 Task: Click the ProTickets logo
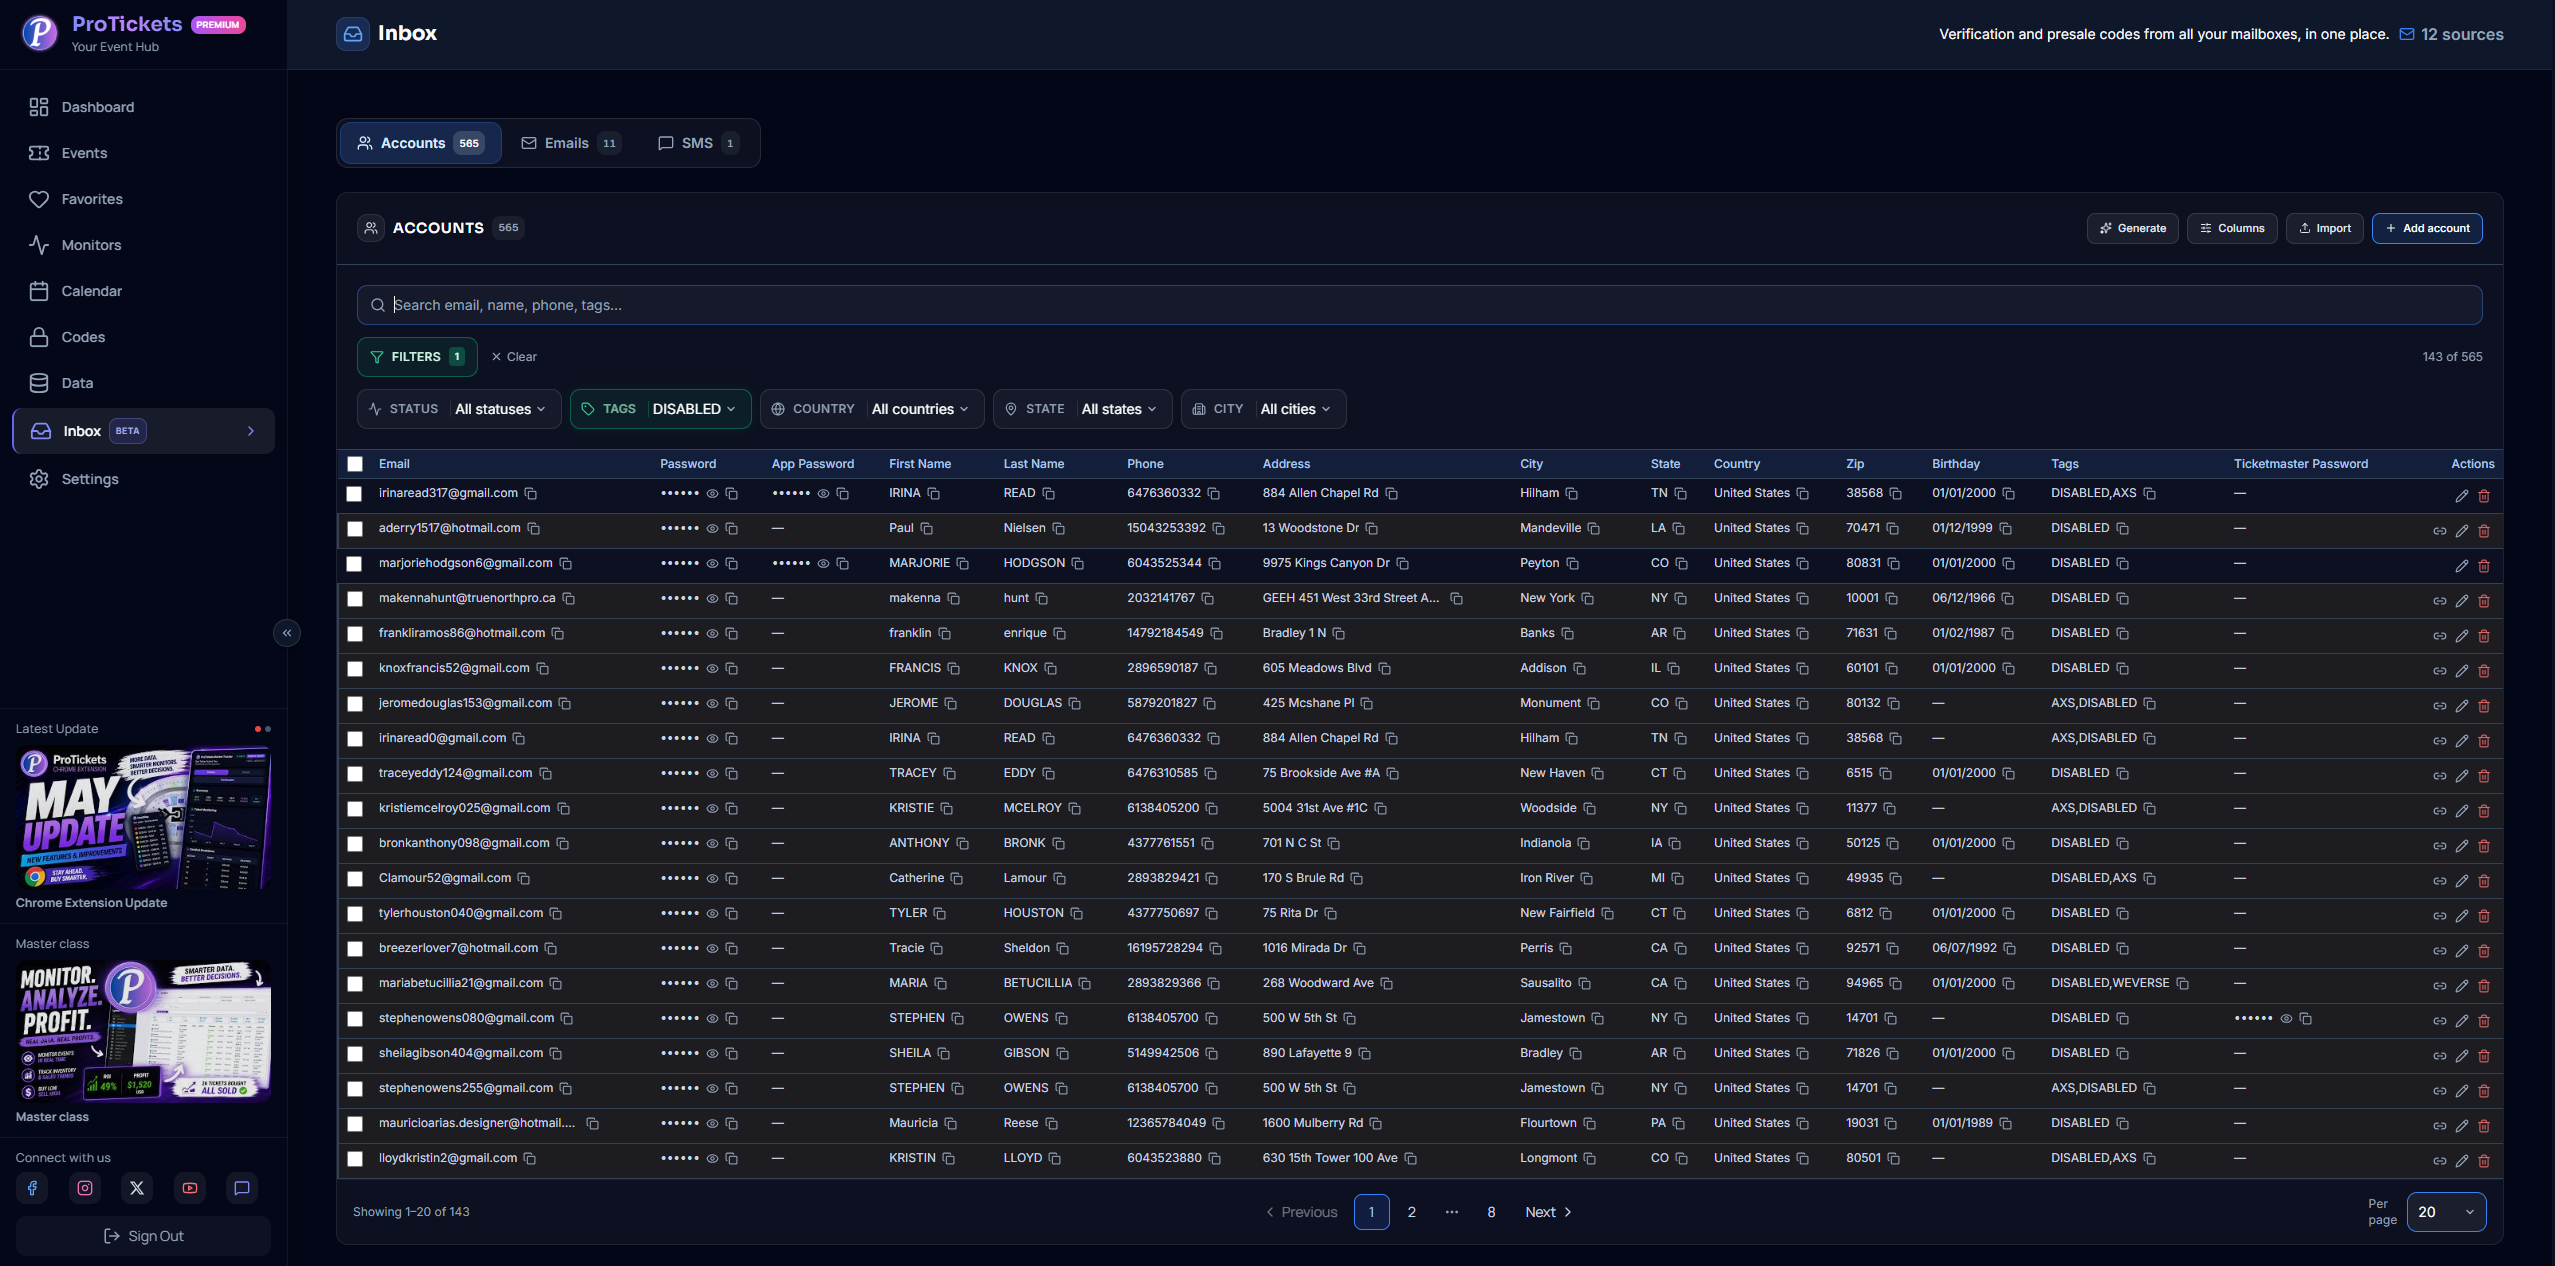click(x=40, y=33)
